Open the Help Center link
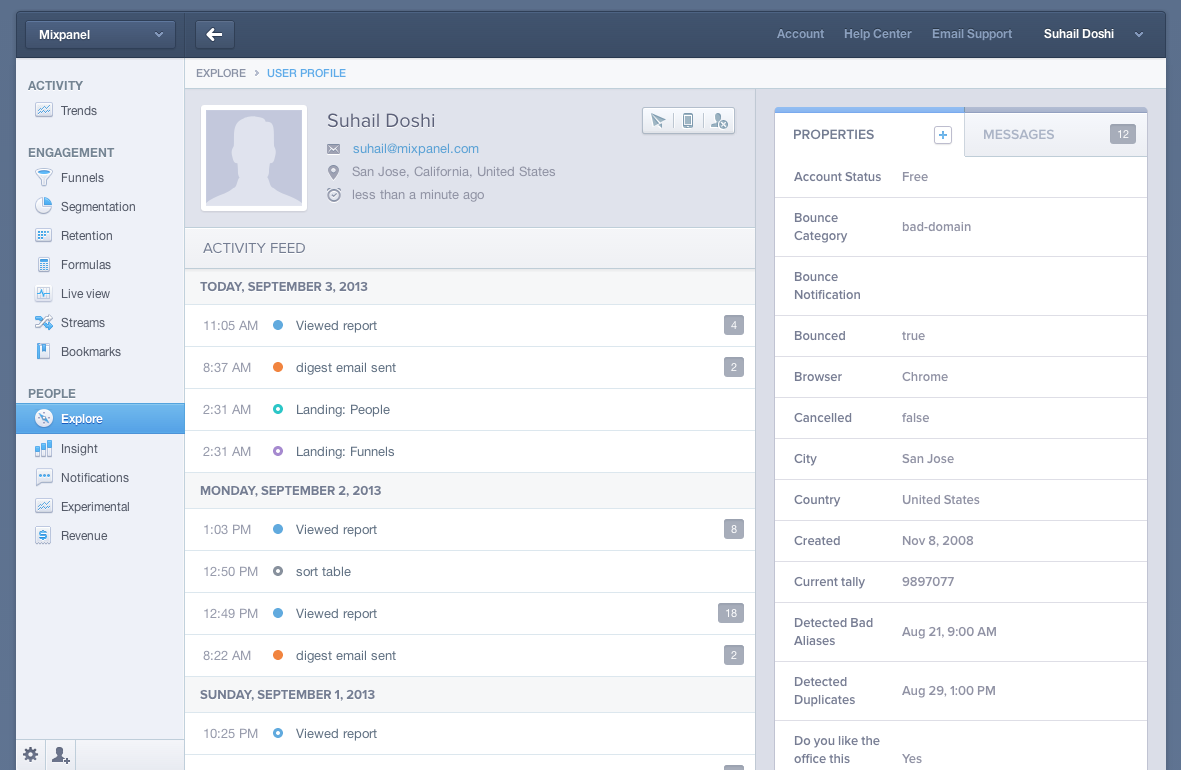1181x770 pixels. tap(877, 34)
